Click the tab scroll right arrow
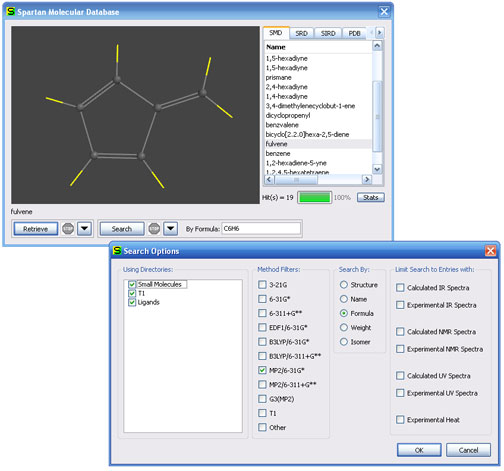 [379, 33]
